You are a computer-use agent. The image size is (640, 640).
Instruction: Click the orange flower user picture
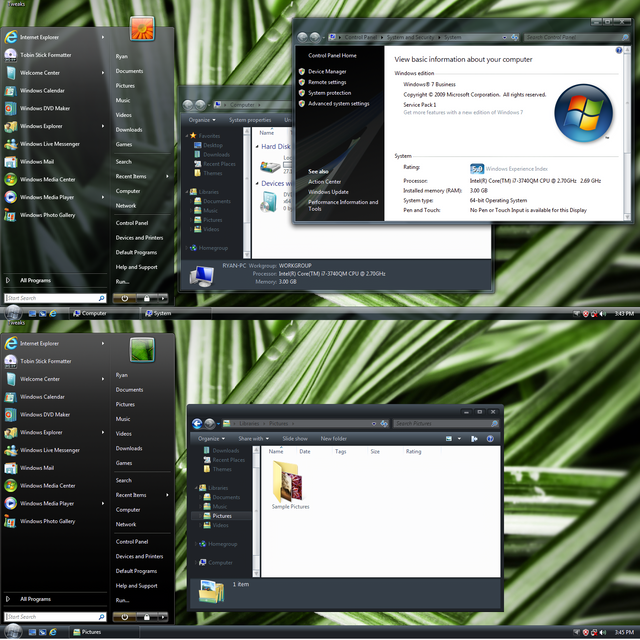tap(142, 29)
